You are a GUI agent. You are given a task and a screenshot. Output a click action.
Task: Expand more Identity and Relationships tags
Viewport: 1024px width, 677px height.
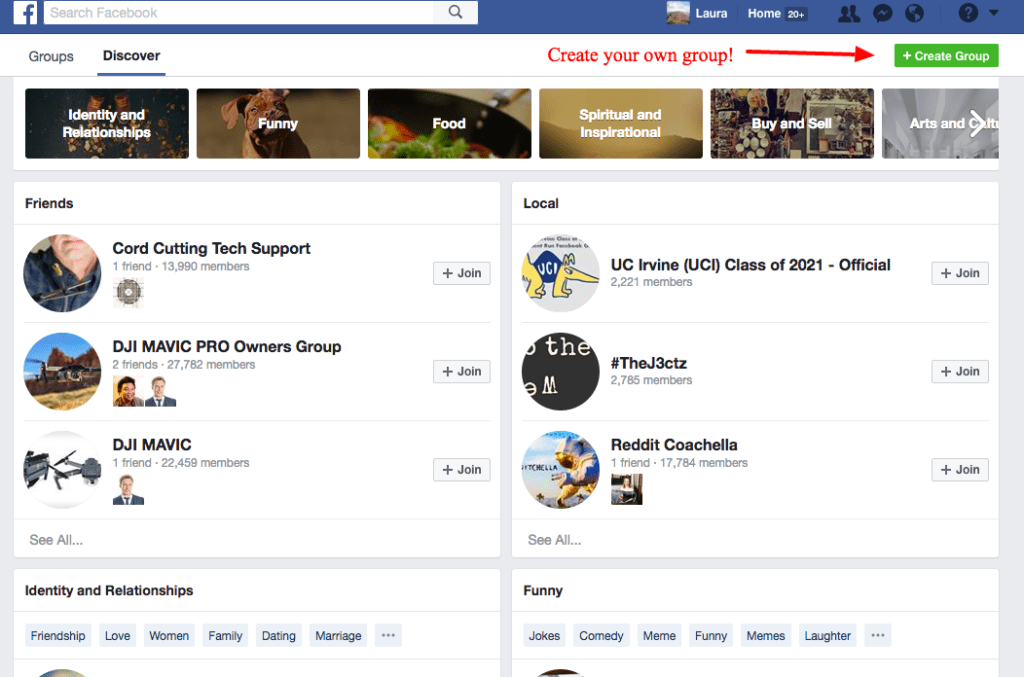[x=388, y=635]
